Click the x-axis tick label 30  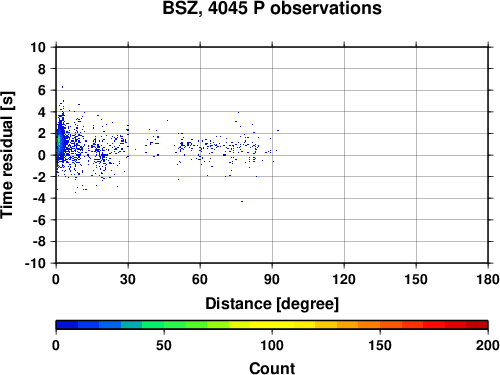pyautogui.click(x=128, y=279)
